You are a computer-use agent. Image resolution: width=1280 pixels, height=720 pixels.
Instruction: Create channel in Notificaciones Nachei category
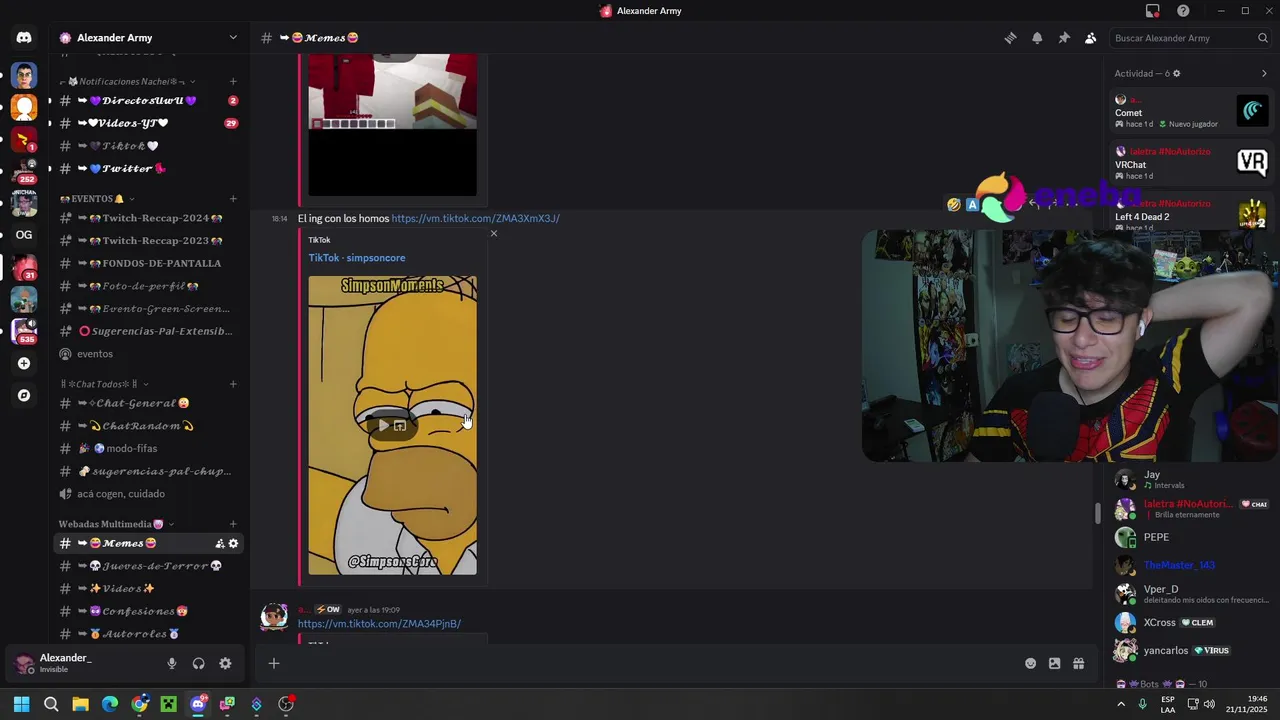tap(233, 81)
